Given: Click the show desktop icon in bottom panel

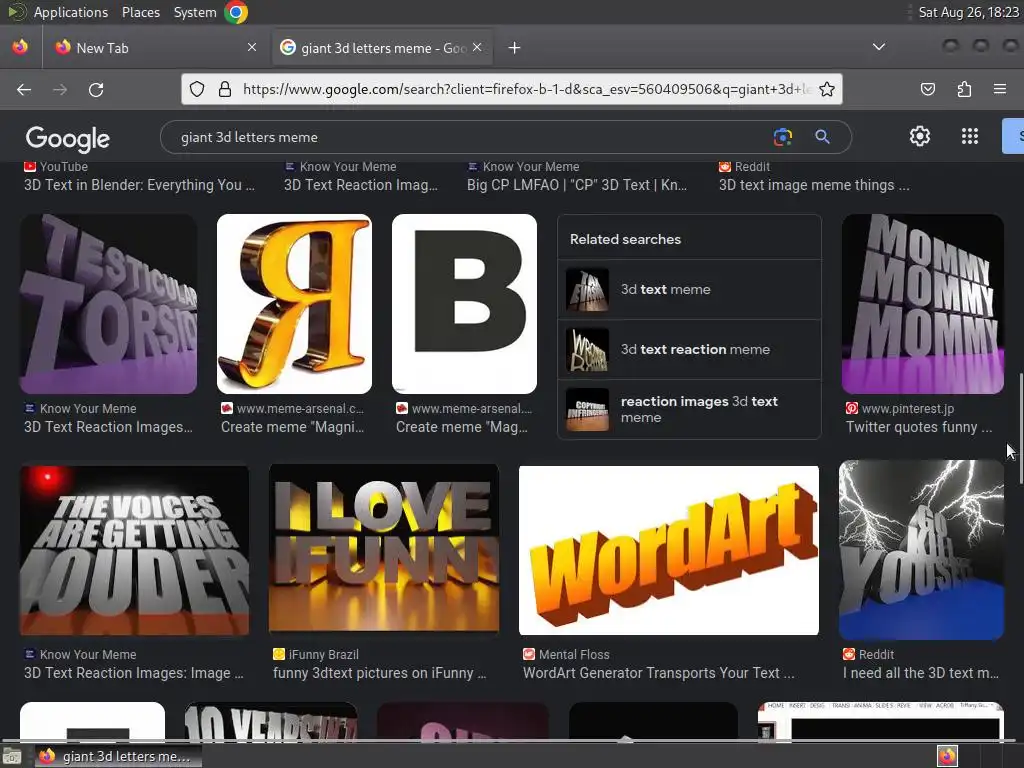Looking at the screenshot, I should point(12,756).
